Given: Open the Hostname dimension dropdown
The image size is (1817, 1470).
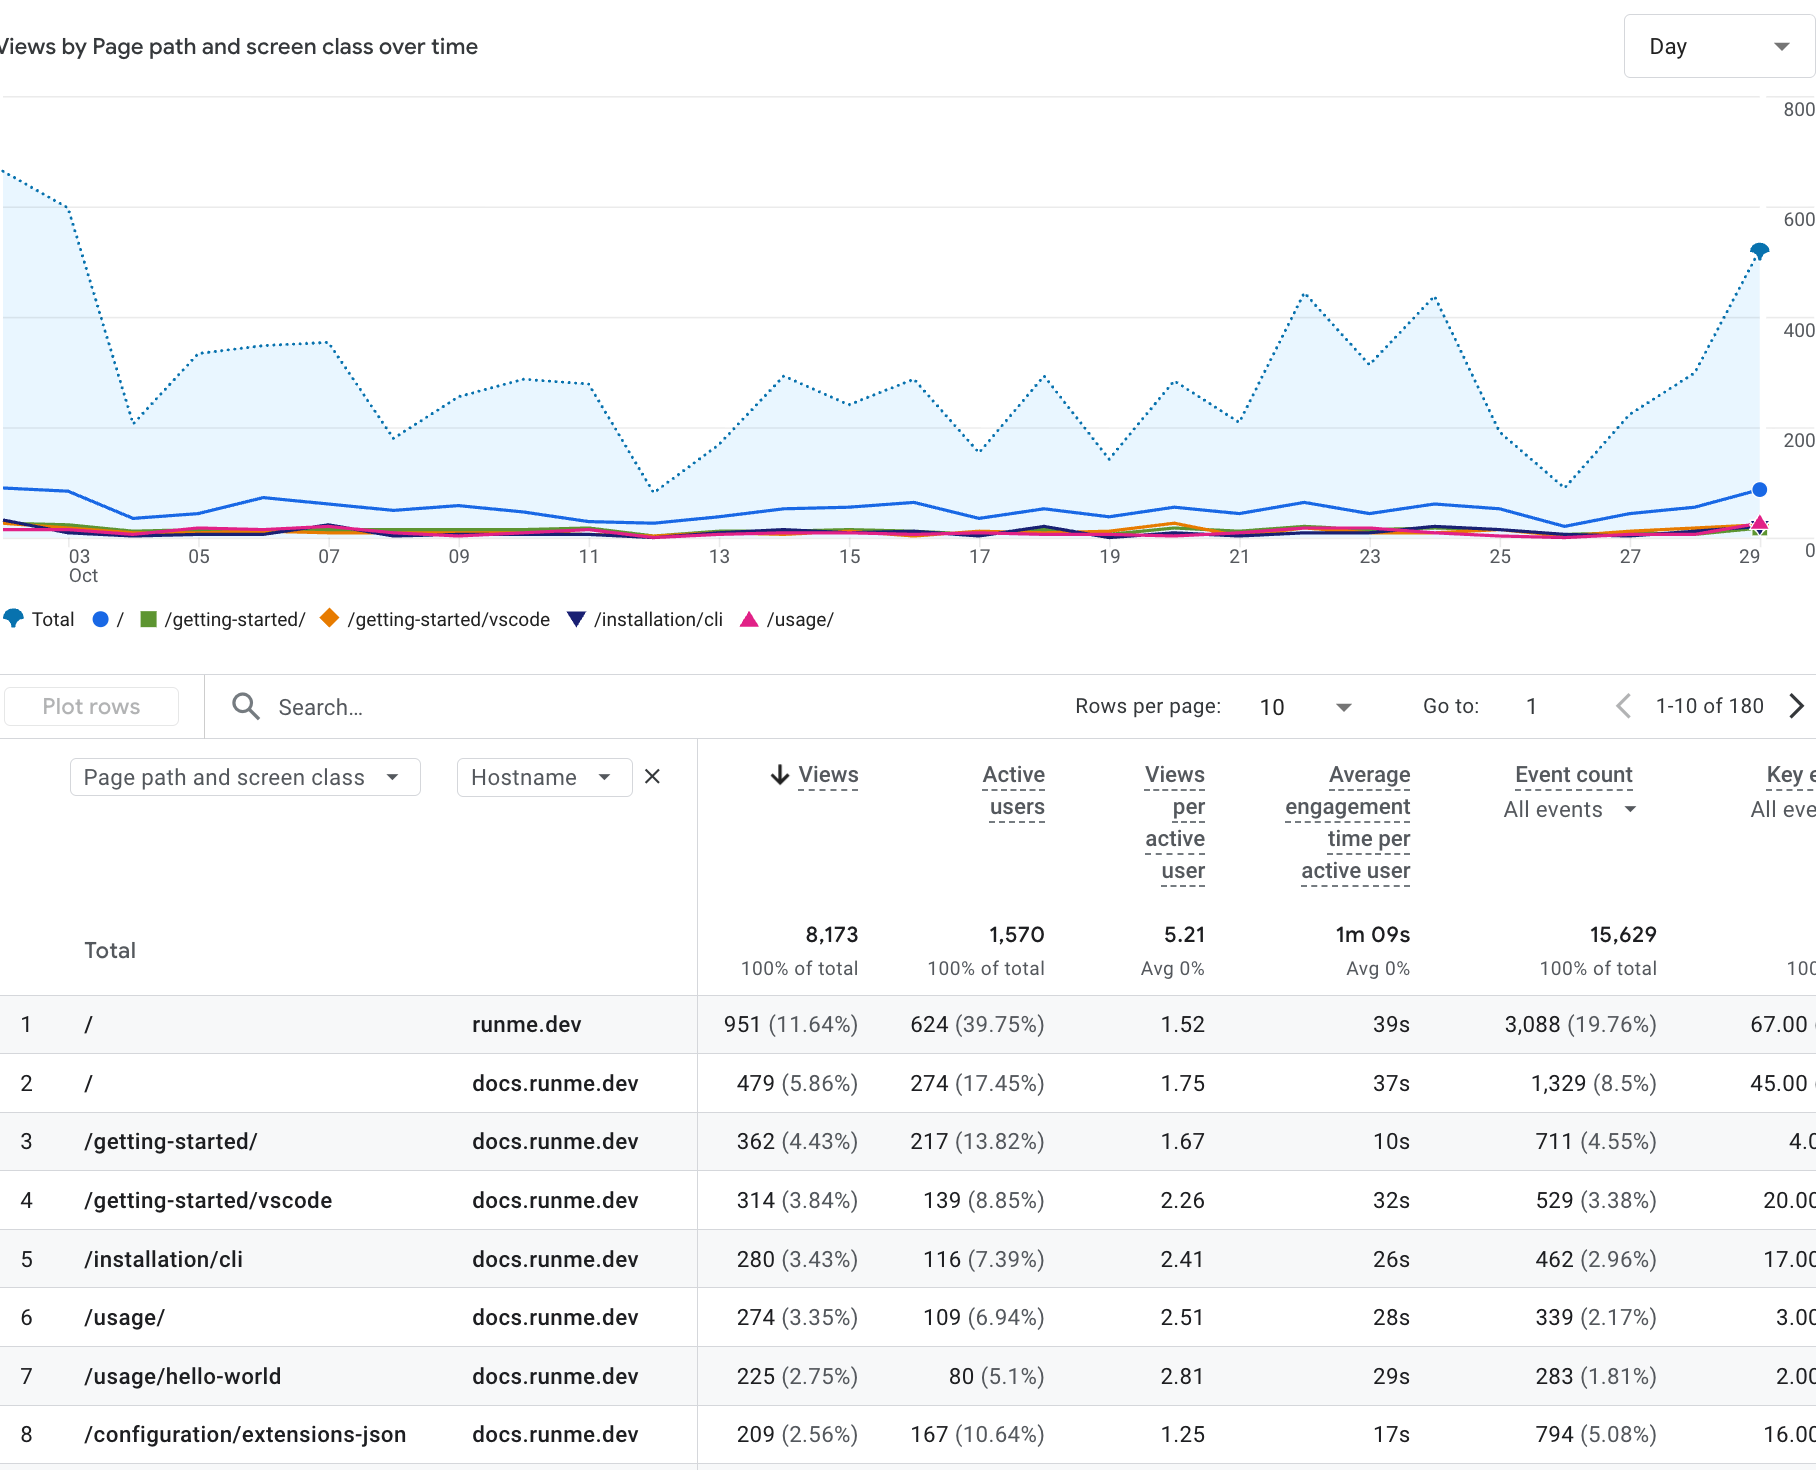Looking at the screenshot, I should pyautogui.click(x=543, y=777).
